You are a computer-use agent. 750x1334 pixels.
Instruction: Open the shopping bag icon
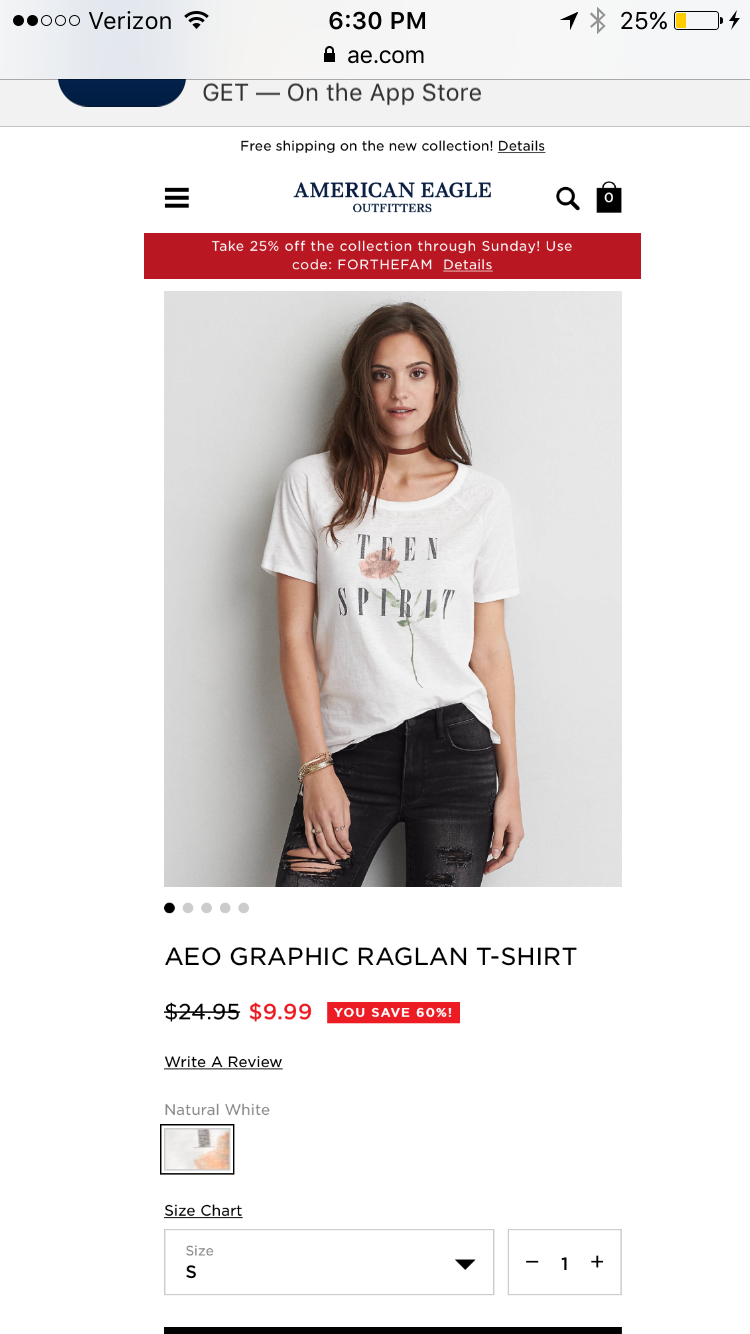pos(609,197)
